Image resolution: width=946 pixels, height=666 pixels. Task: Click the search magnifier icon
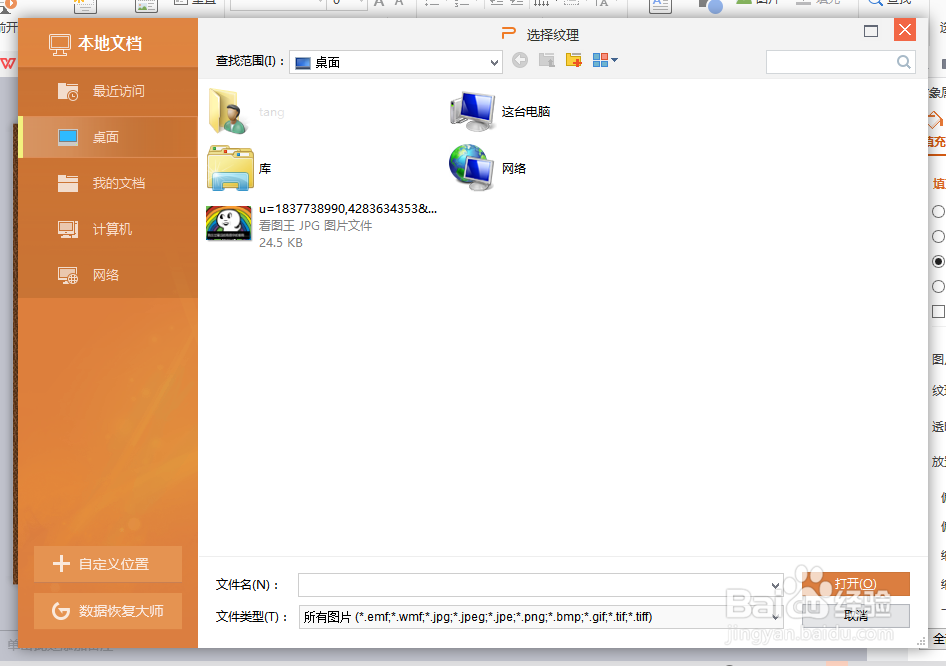903,62
